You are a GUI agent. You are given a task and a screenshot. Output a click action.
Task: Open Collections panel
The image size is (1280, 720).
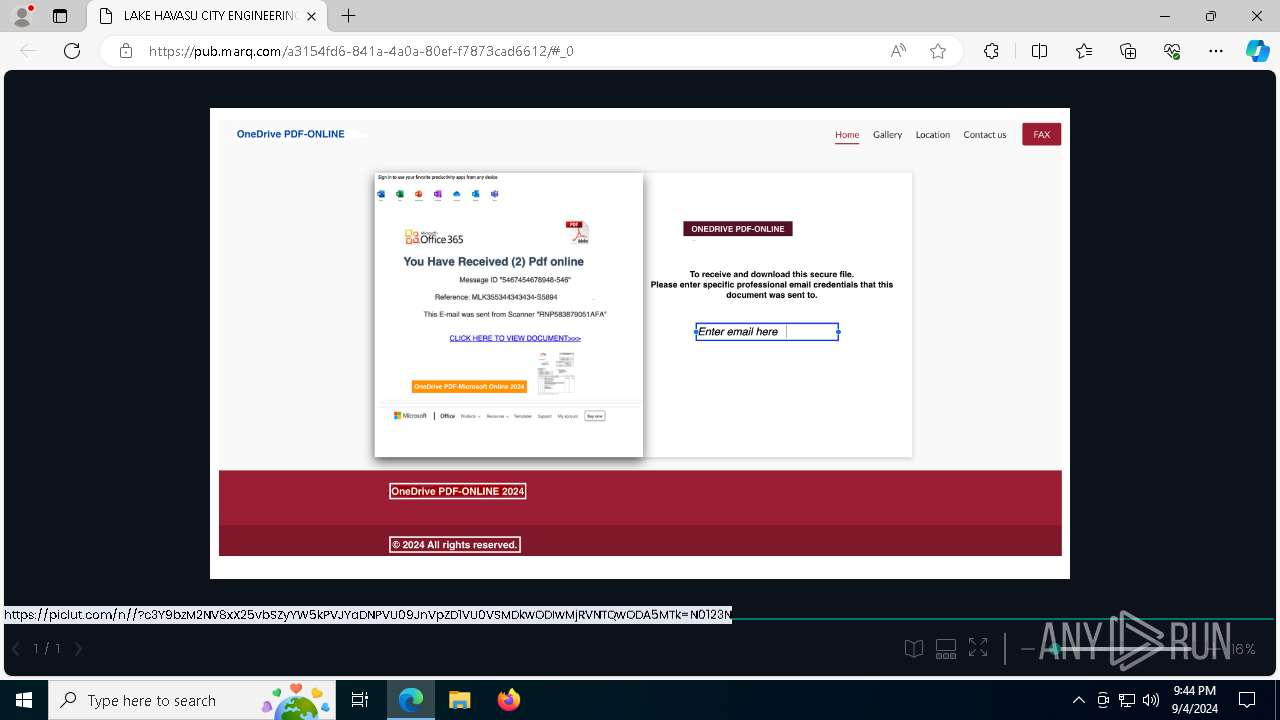[x=1128, y=51]
